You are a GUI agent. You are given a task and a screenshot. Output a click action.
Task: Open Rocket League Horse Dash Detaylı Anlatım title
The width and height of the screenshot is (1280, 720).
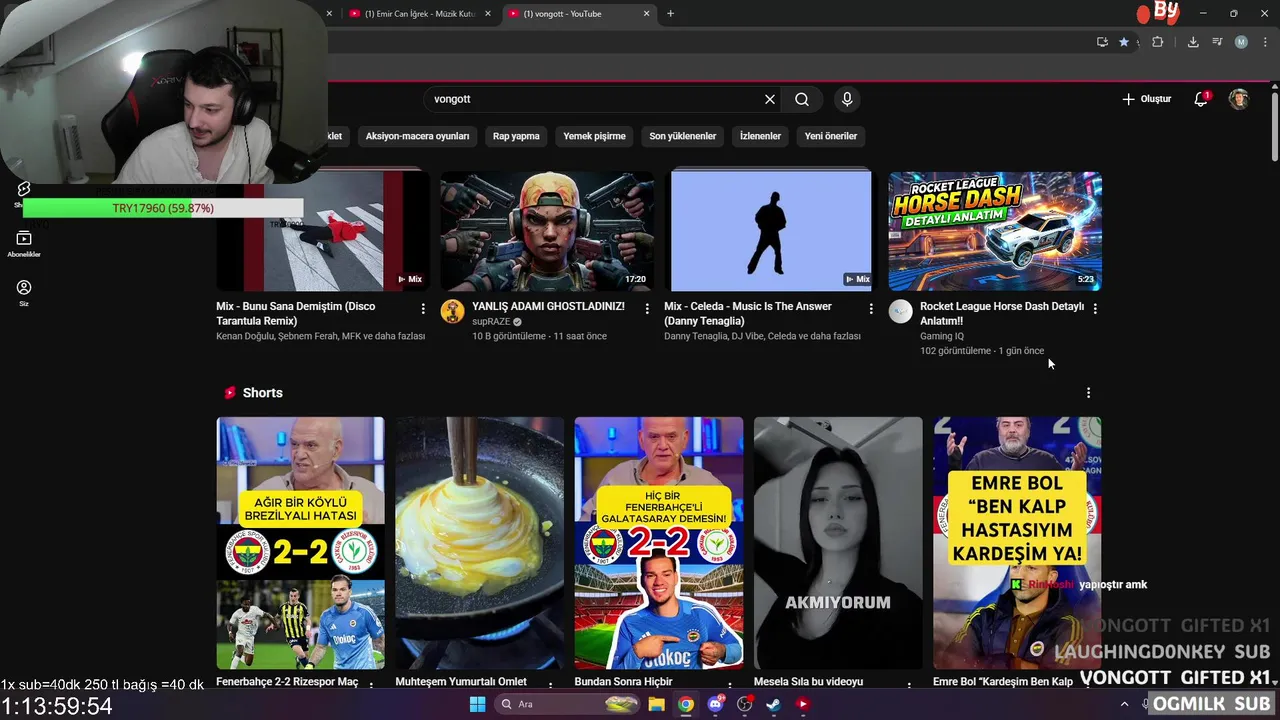[x=1002, y=313]
